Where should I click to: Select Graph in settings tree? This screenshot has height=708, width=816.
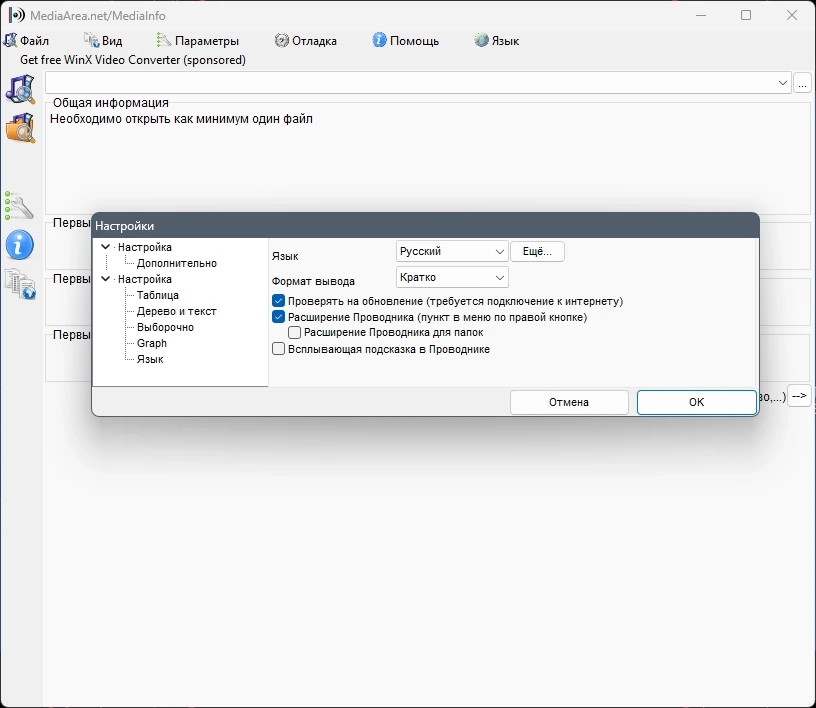pyautogui.click(x=151, y=344)
